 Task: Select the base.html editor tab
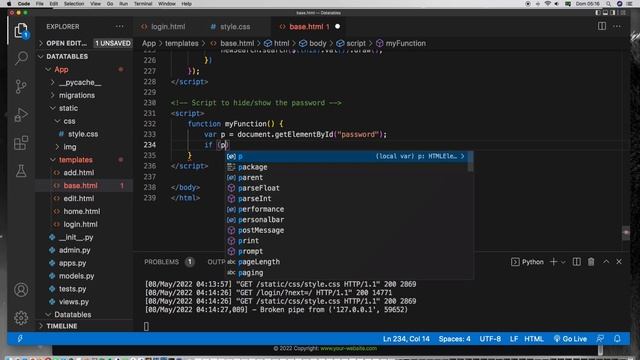(309, 27)
